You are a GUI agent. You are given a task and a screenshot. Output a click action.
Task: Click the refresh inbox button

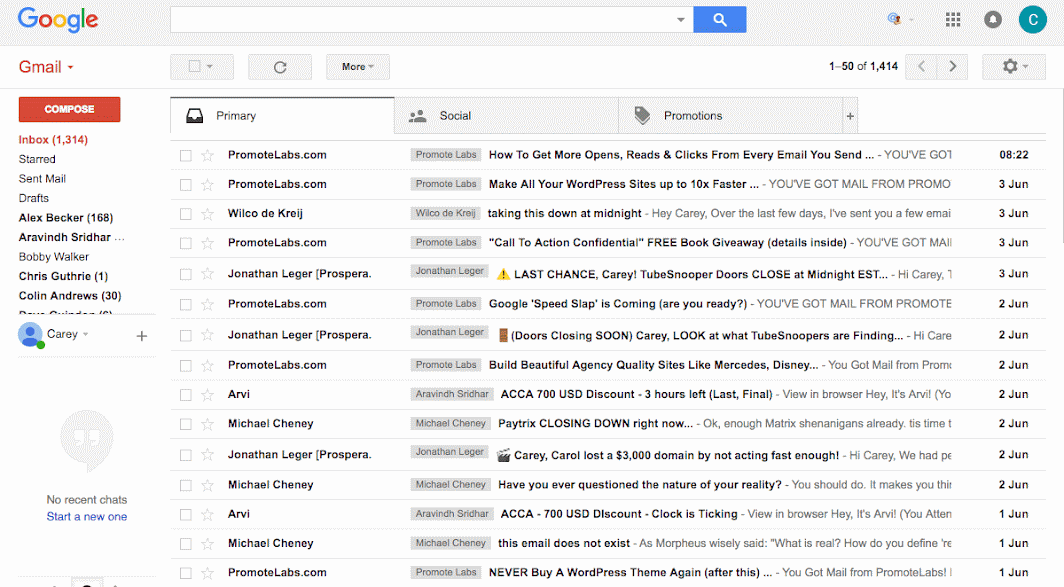(280, 67)
